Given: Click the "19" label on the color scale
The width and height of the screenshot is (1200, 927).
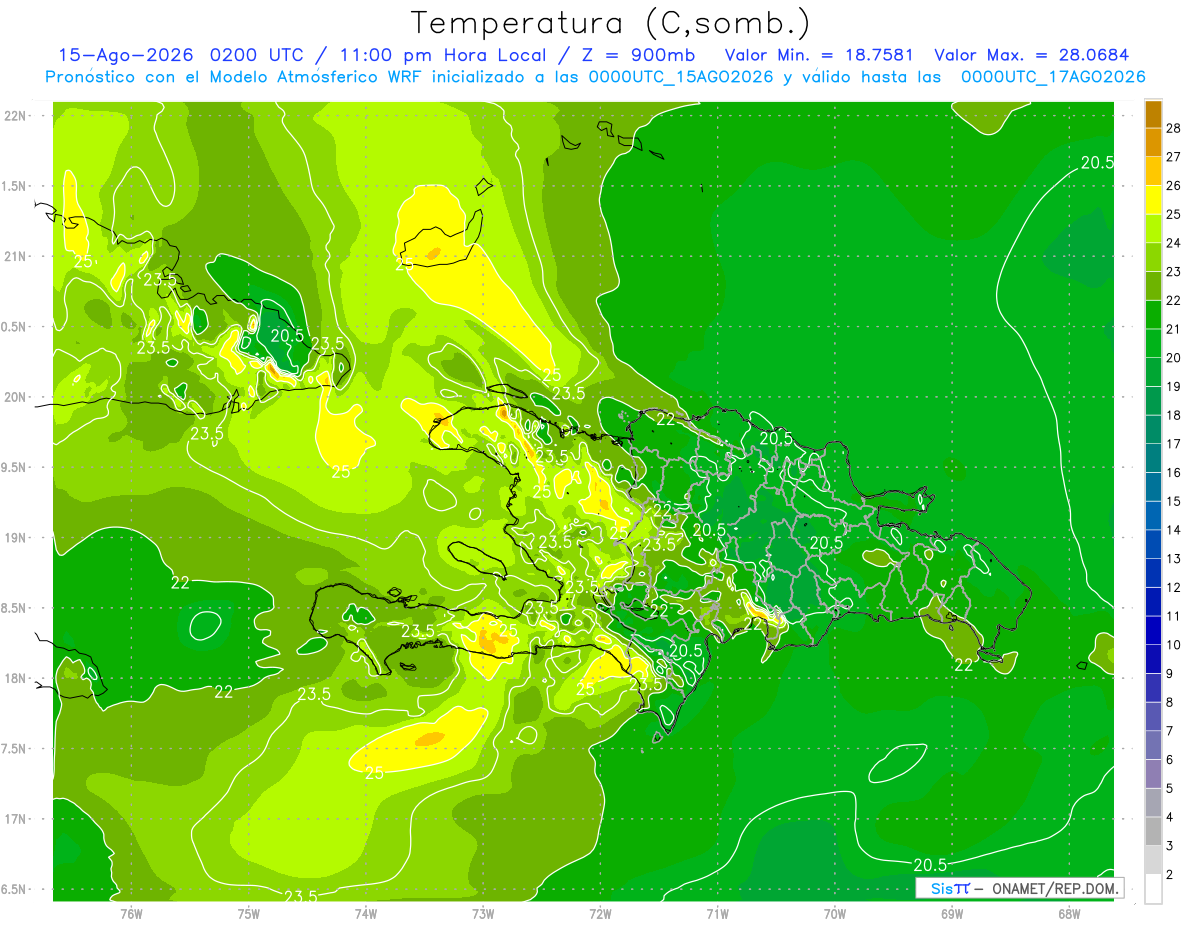Looking at the screenshot, I should pyautogui.click(x=1174, y=386).
